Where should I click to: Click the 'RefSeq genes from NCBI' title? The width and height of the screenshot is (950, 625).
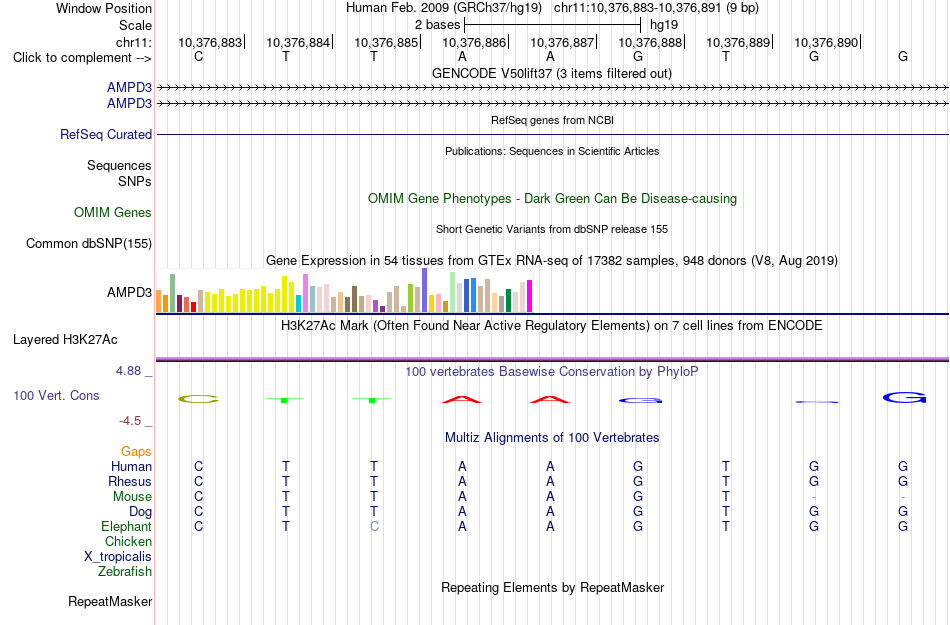[x=553, y=121]
